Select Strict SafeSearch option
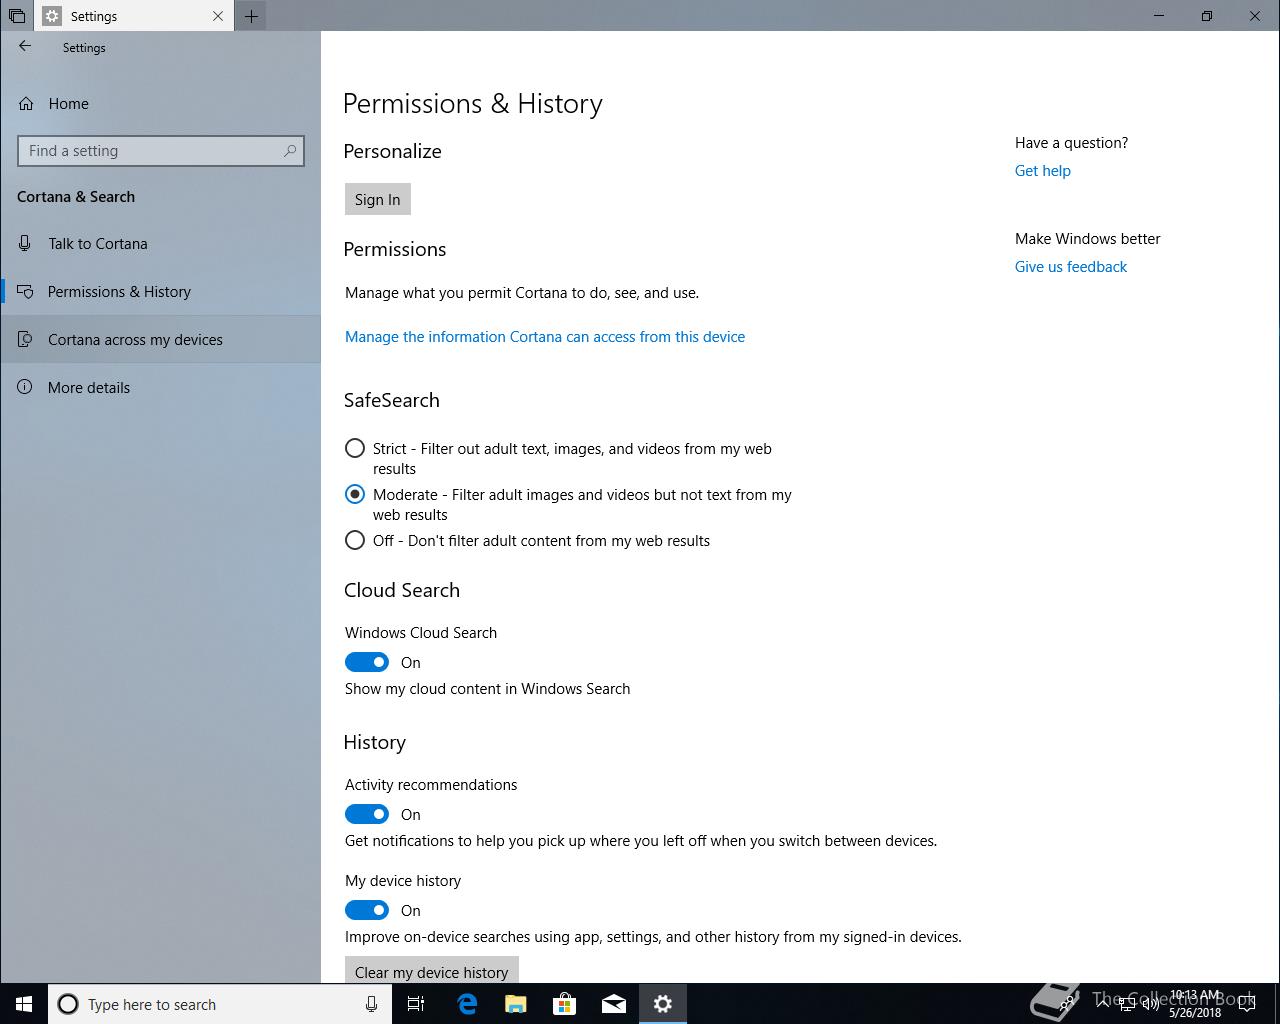Image resolution: width=1280 pixels, height=1024 pixels. tap(355, 448)
